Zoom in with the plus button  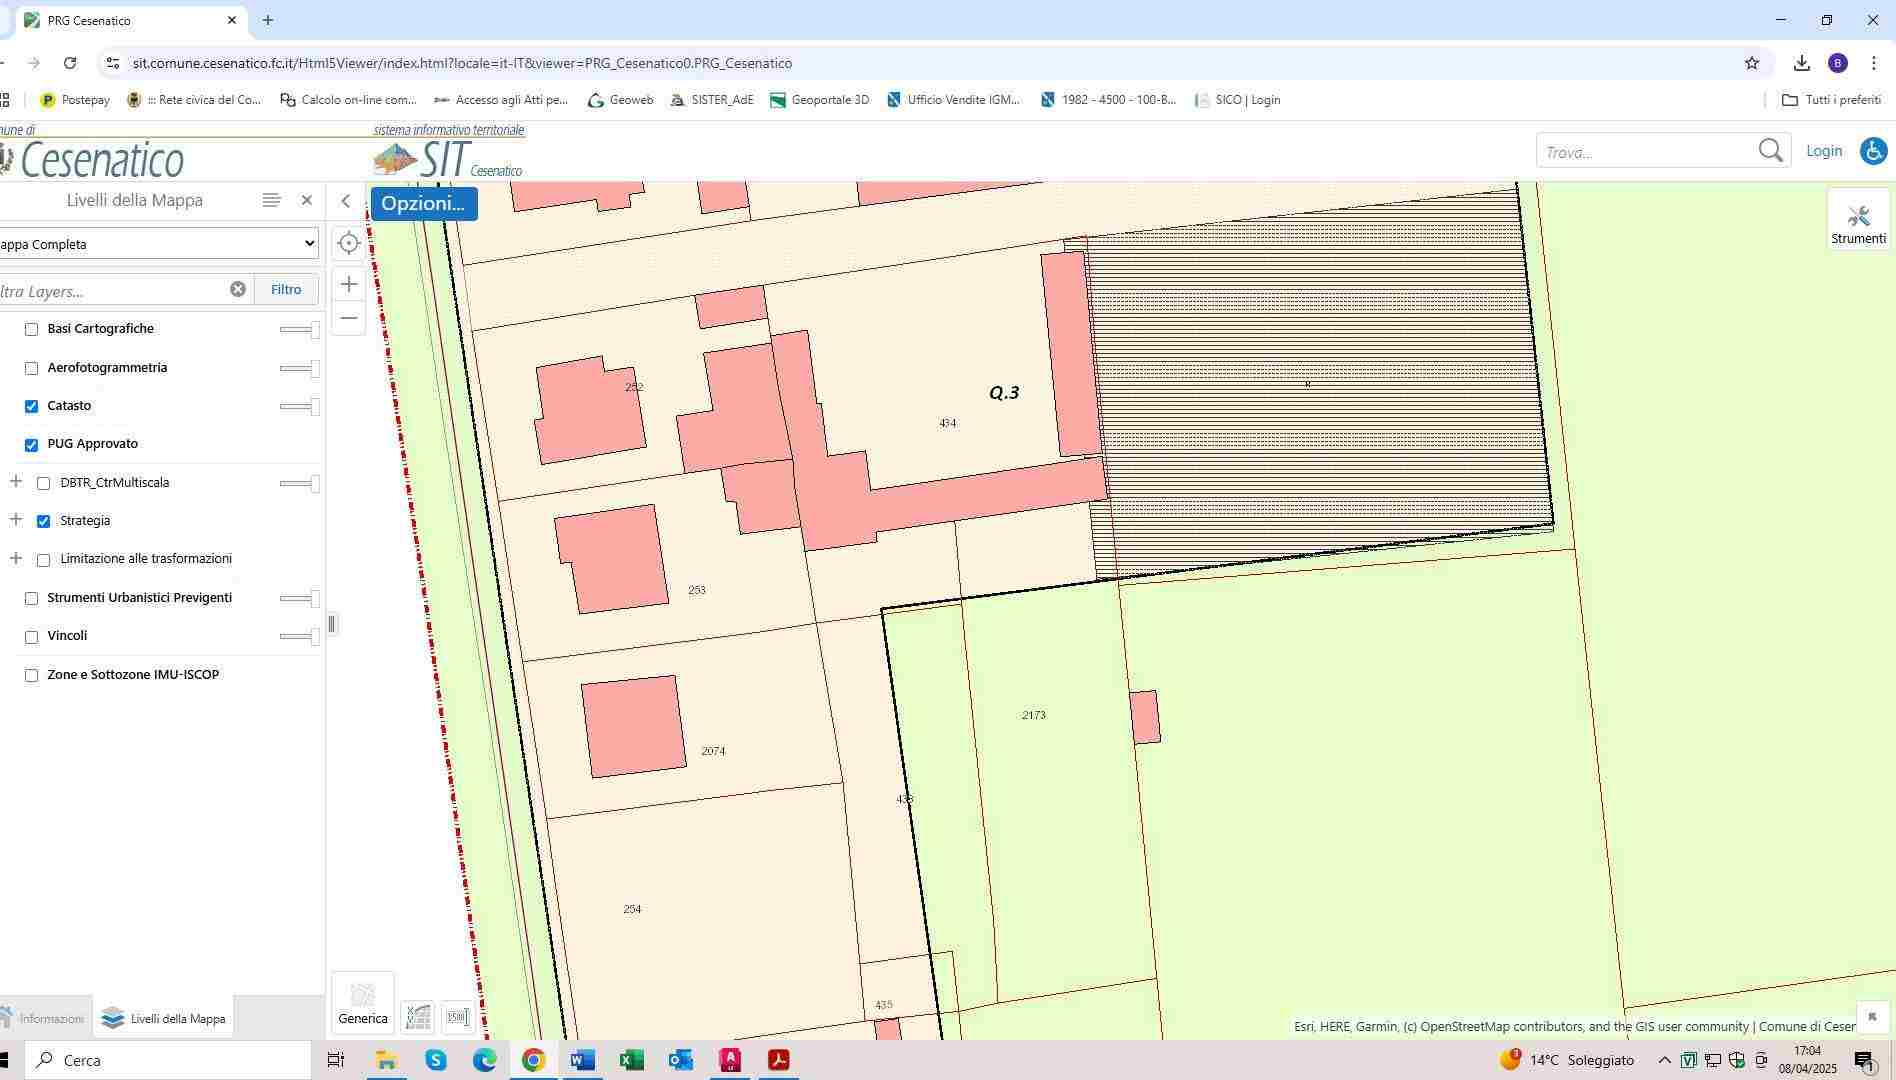(x=348, y=284)
